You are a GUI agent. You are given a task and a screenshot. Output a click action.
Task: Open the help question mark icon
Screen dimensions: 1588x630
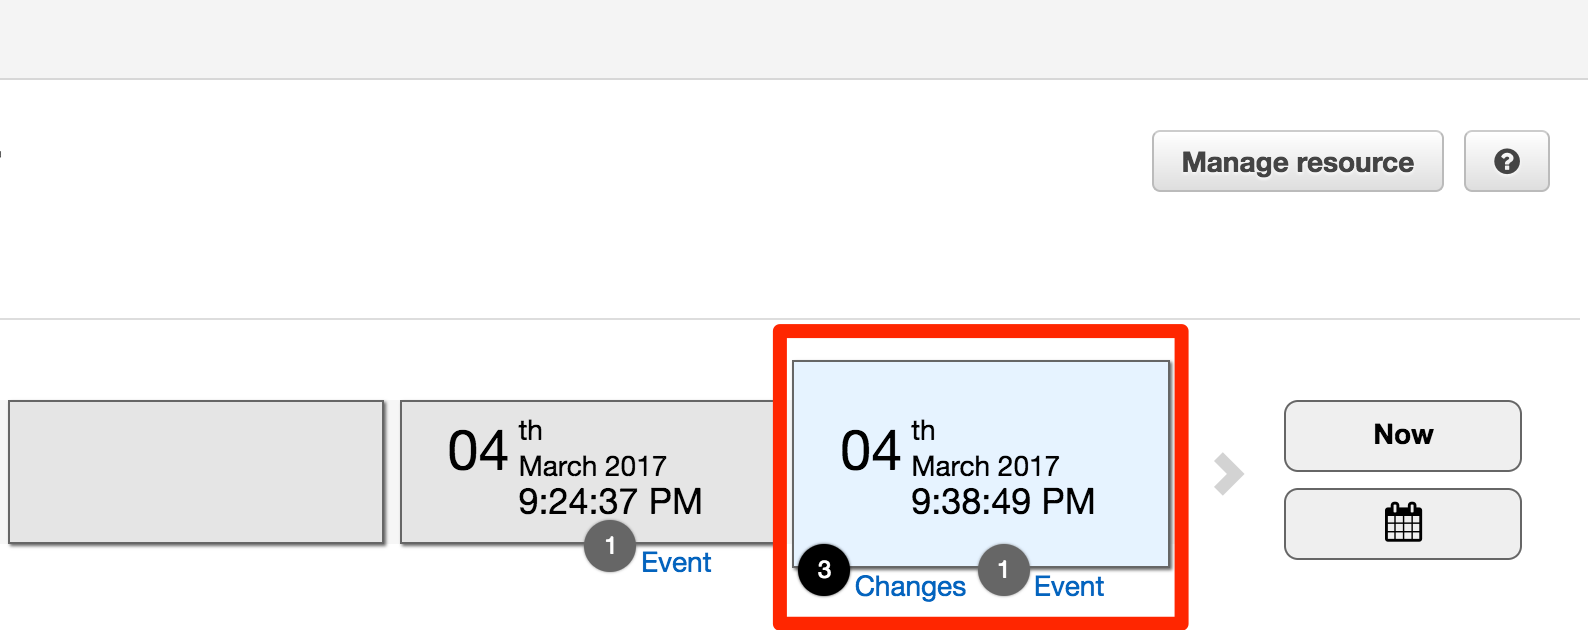click(1506, 161)
